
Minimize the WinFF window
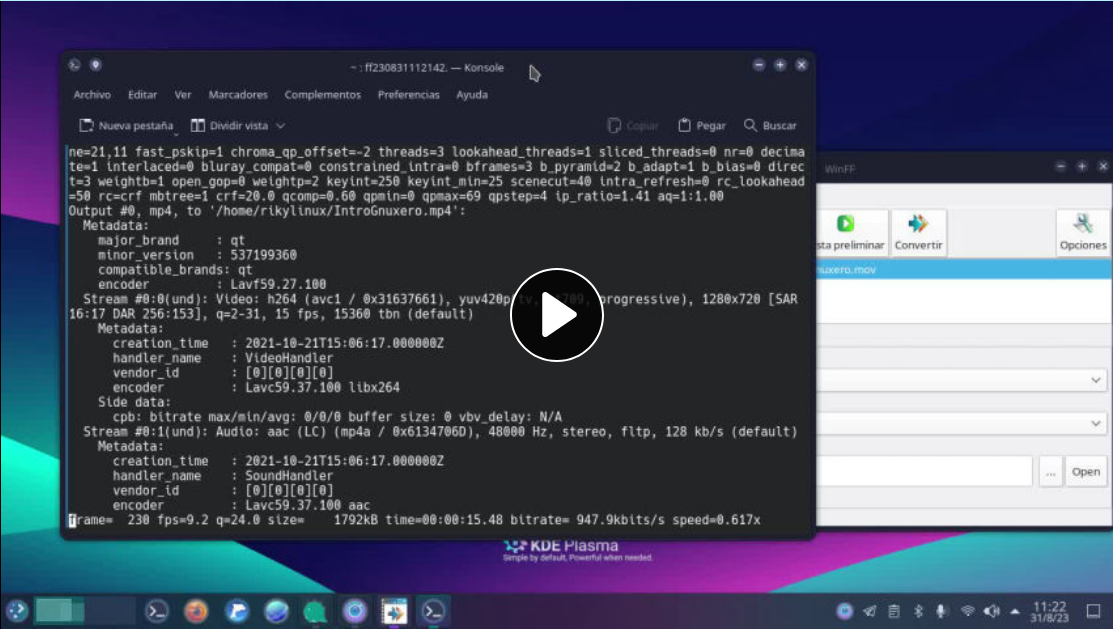[x=1060, y=166]
